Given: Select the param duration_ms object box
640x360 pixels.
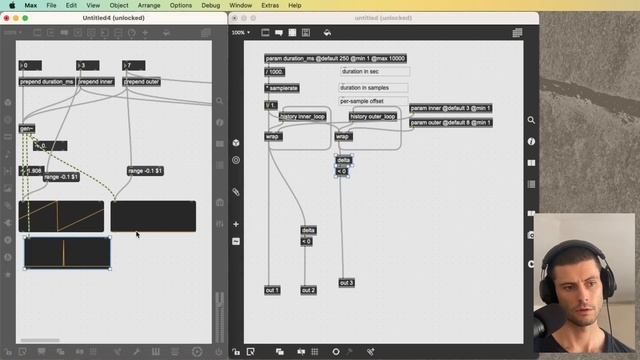Looking at the screenshot, I should [x=335, y=59].
